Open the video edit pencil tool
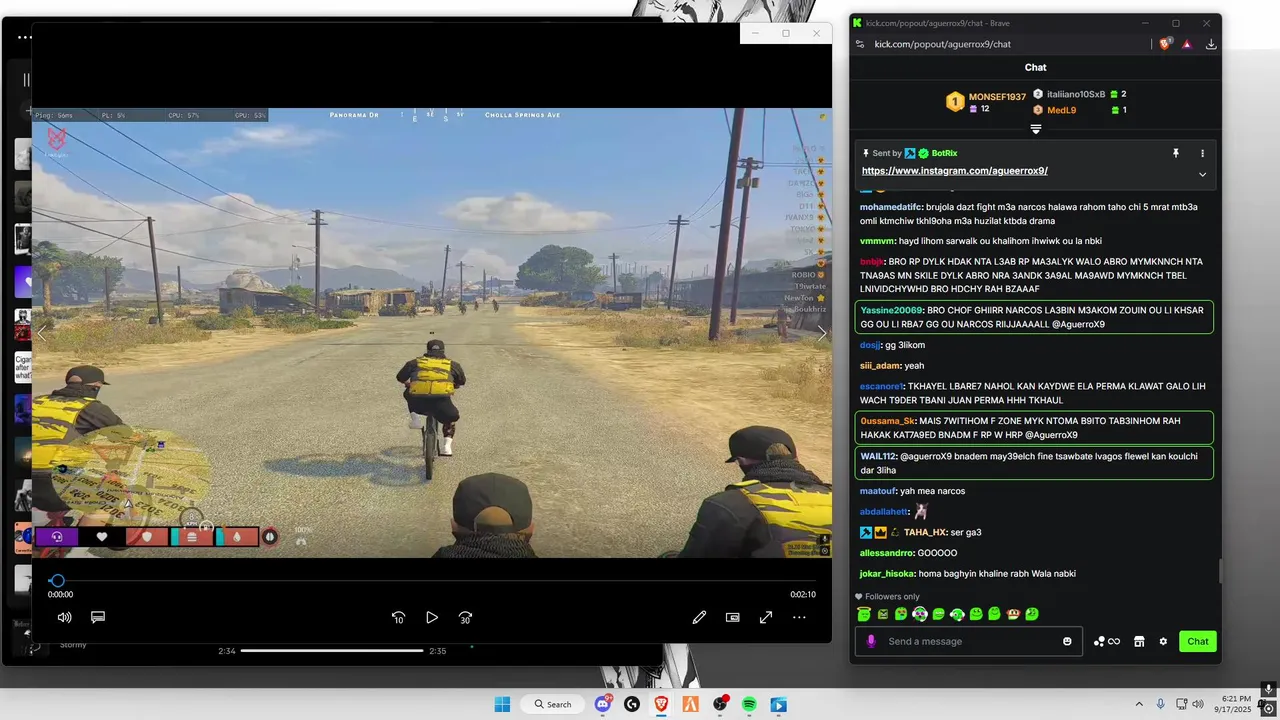The height and width of the screenshot is (720, 1280). click(x=699, y=617)
